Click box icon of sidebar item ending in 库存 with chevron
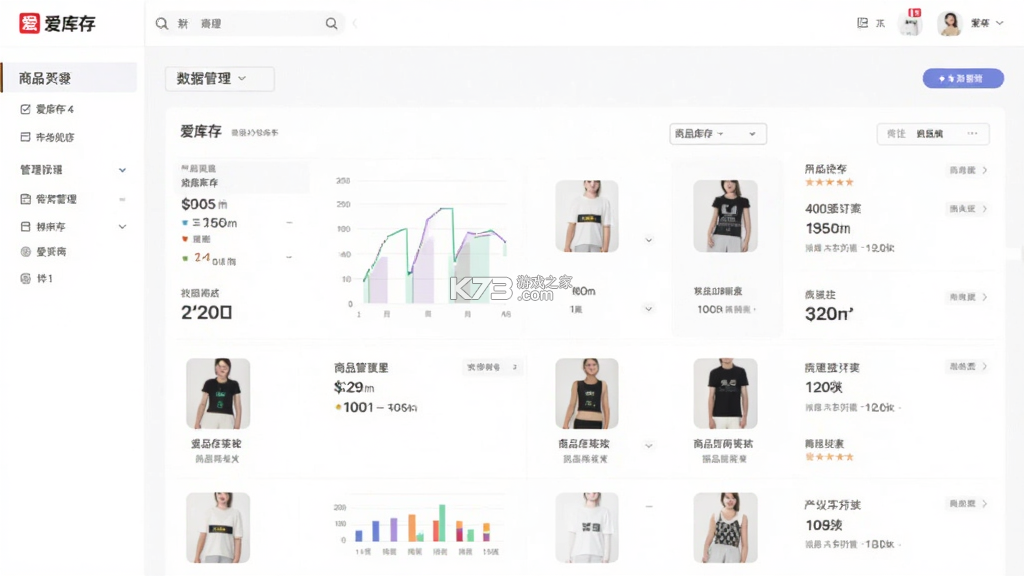Screen dimensions: 1024x576 25,227
